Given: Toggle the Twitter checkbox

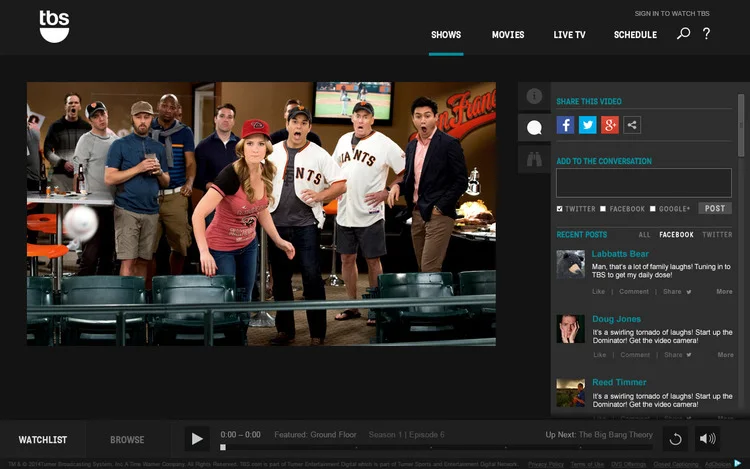Looking at the screenshot, I should coord(559,209).
